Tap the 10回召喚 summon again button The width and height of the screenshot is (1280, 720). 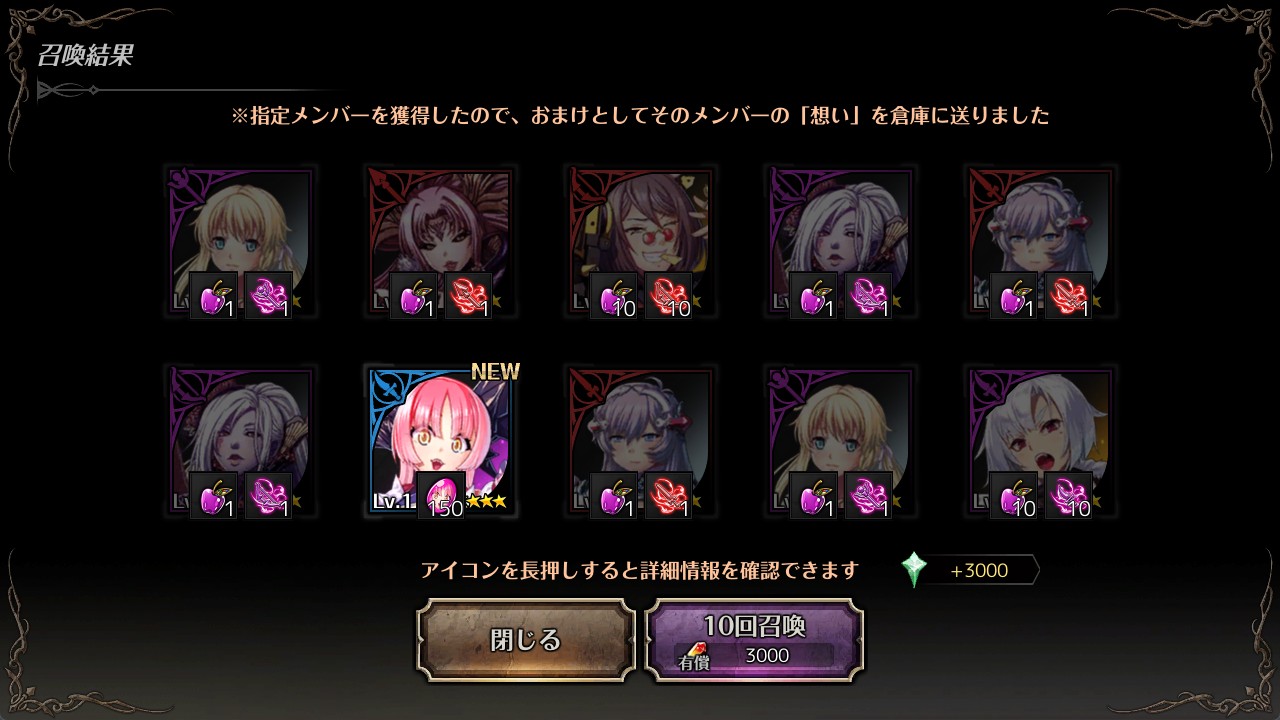click(754, 640)
